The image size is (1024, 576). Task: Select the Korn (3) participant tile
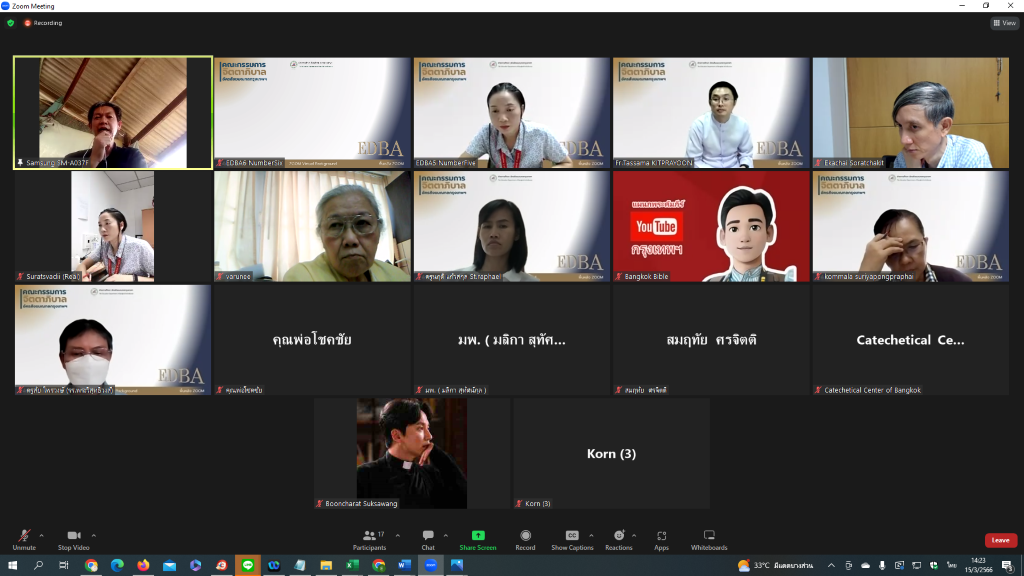(611, 453)
